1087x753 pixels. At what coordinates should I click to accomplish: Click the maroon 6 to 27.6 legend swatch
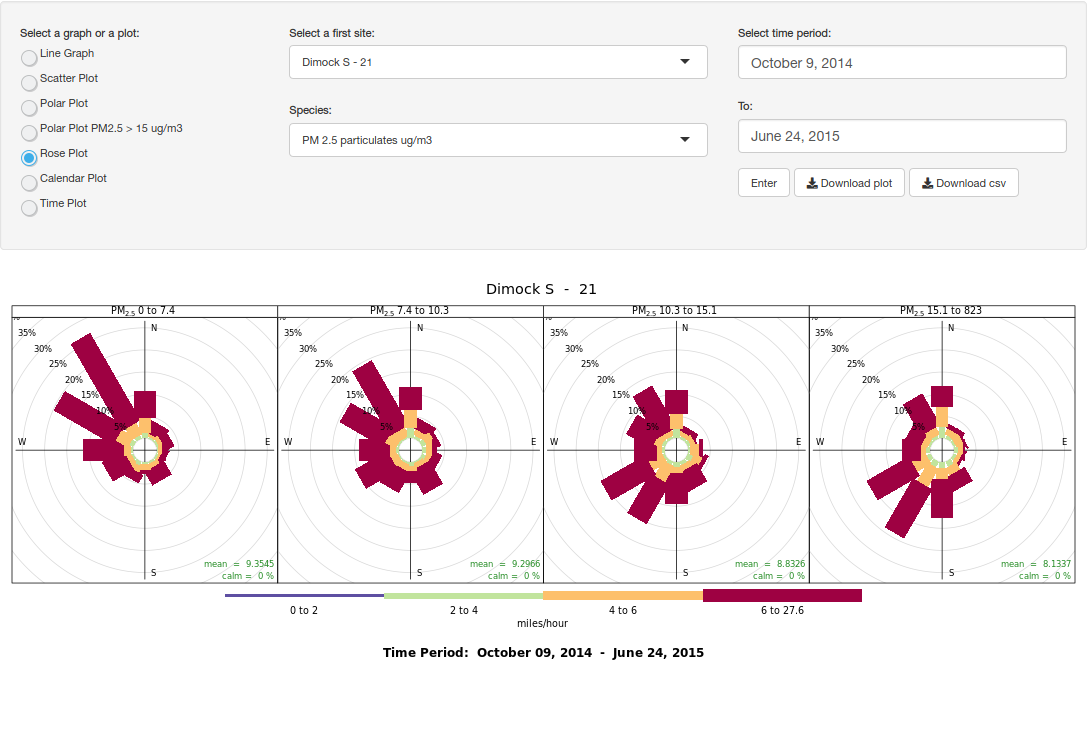(x=783, y=595)
